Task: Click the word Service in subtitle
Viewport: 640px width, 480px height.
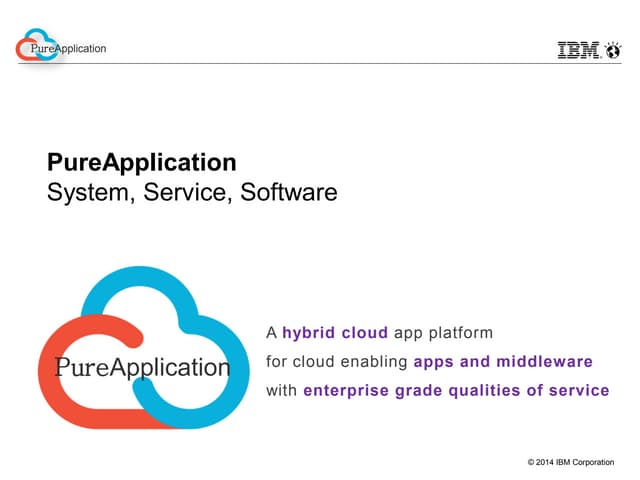Action: pos(182,192)
